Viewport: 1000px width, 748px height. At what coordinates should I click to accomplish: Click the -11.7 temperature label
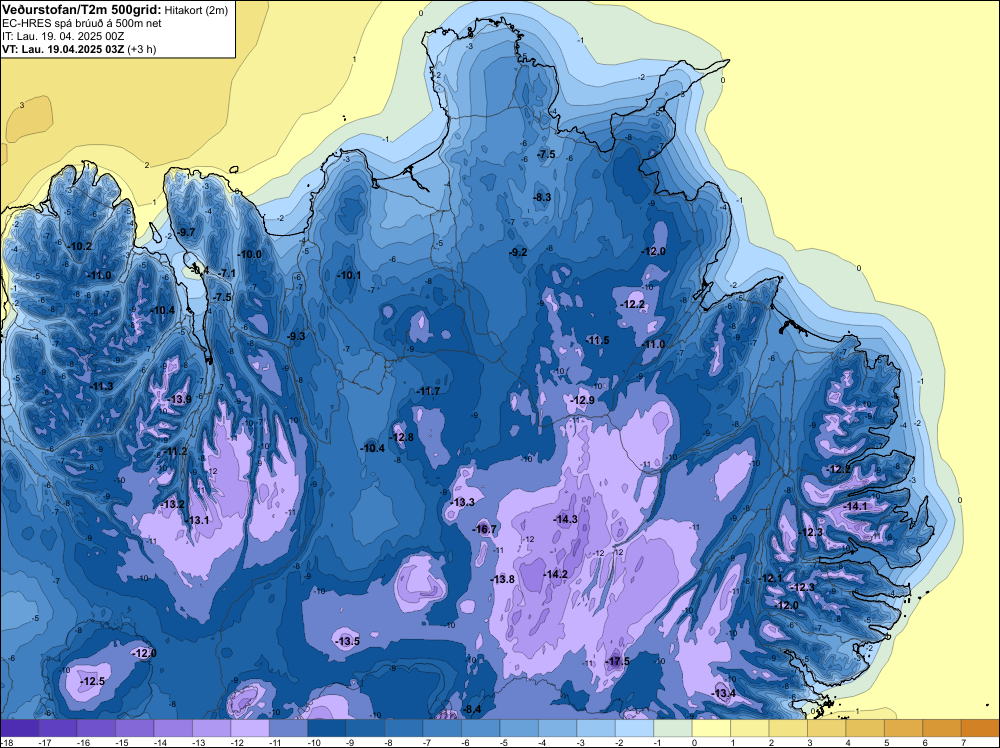pyautogui.click(x=428, y=391)
